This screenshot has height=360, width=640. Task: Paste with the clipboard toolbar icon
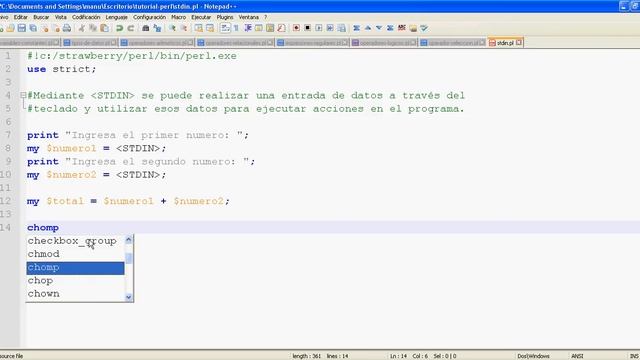click(x=104, y=28)
